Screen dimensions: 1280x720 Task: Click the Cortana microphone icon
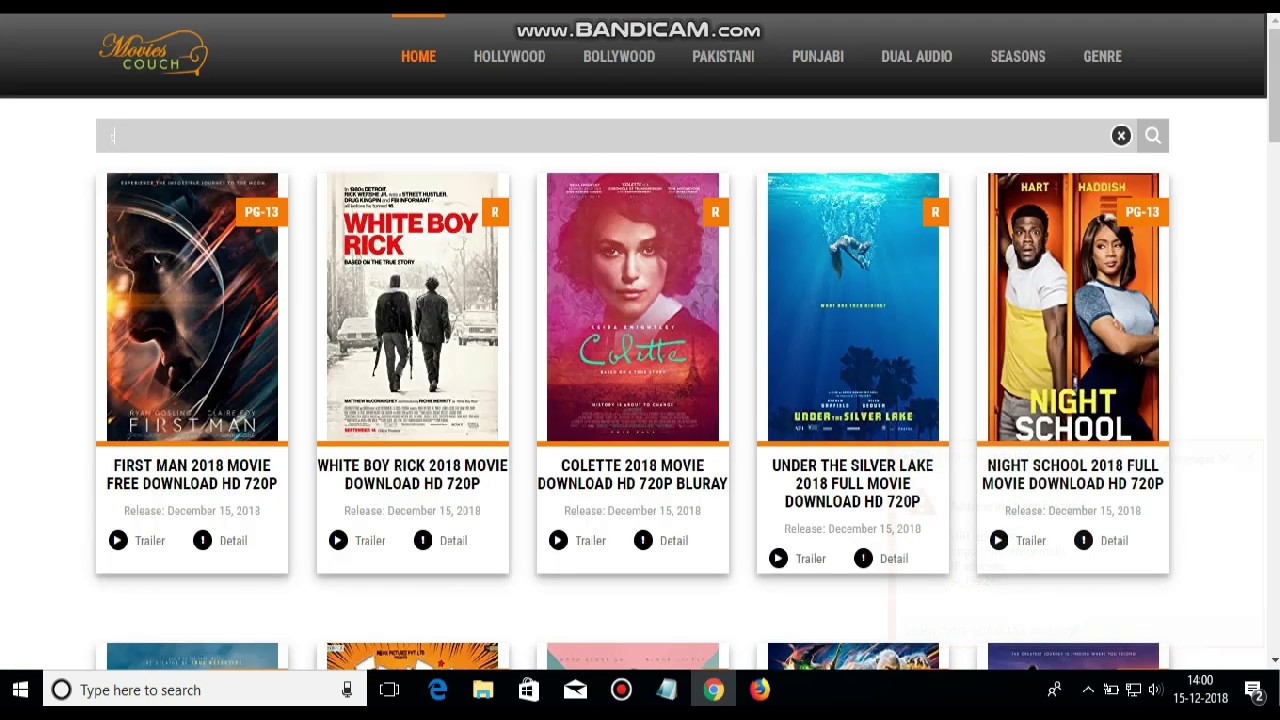(x=347, y=690)
